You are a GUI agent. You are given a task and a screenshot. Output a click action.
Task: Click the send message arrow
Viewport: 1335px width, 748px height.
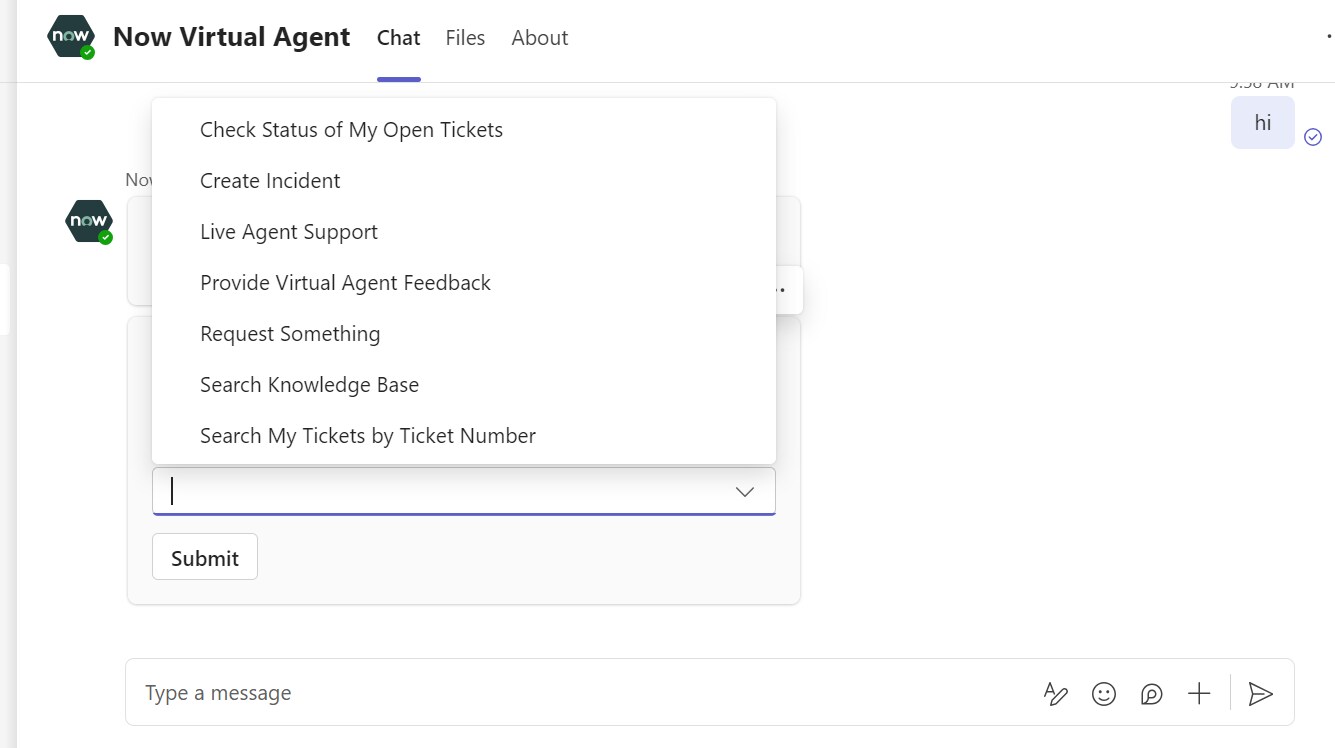[x=1261, y=693]
